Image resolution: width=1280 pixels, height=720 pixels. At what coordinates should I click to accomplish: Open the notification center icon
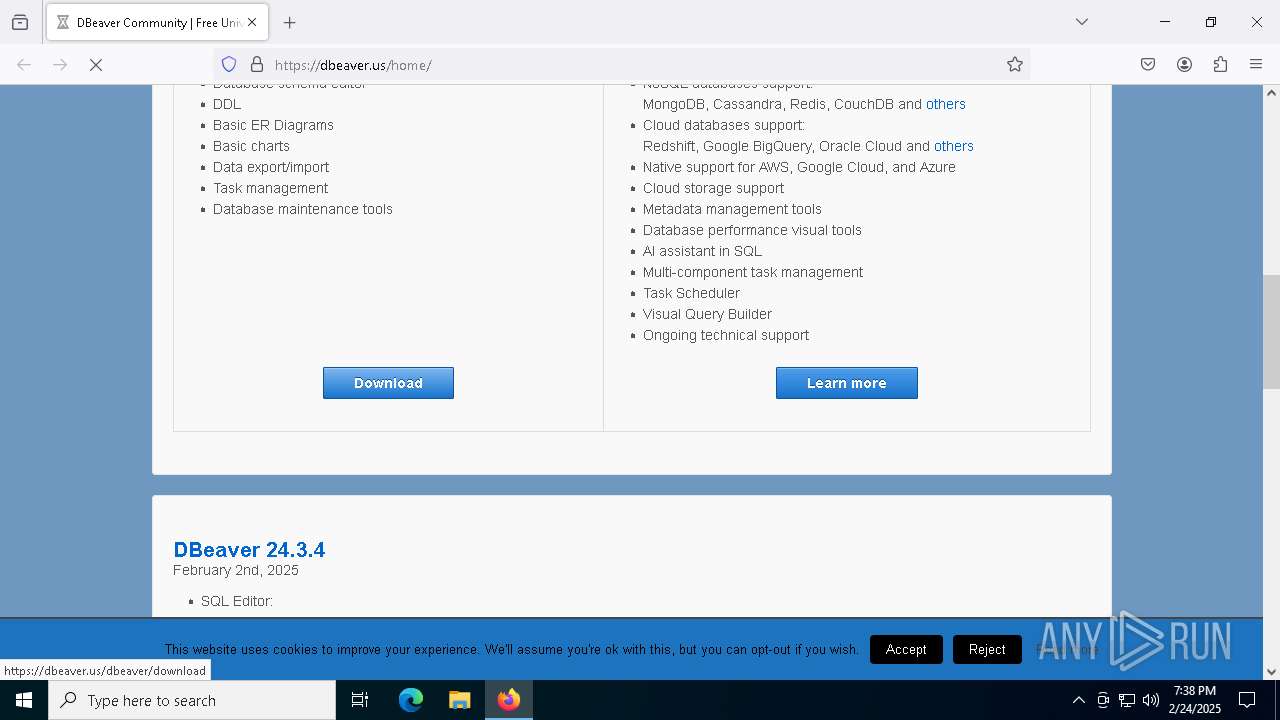click(1247, 700)
